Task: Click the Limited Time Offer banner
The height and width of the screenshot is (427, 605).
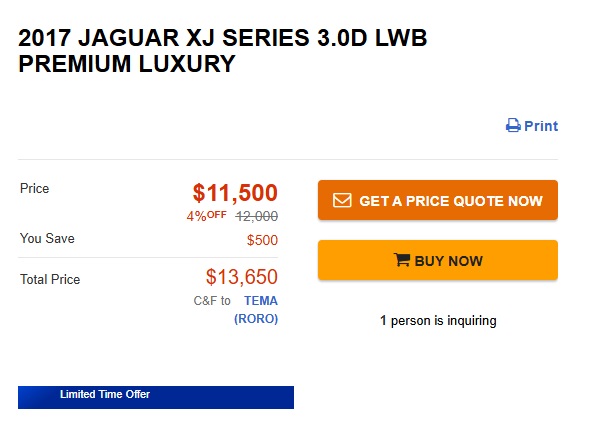Action: pos(155,396)
